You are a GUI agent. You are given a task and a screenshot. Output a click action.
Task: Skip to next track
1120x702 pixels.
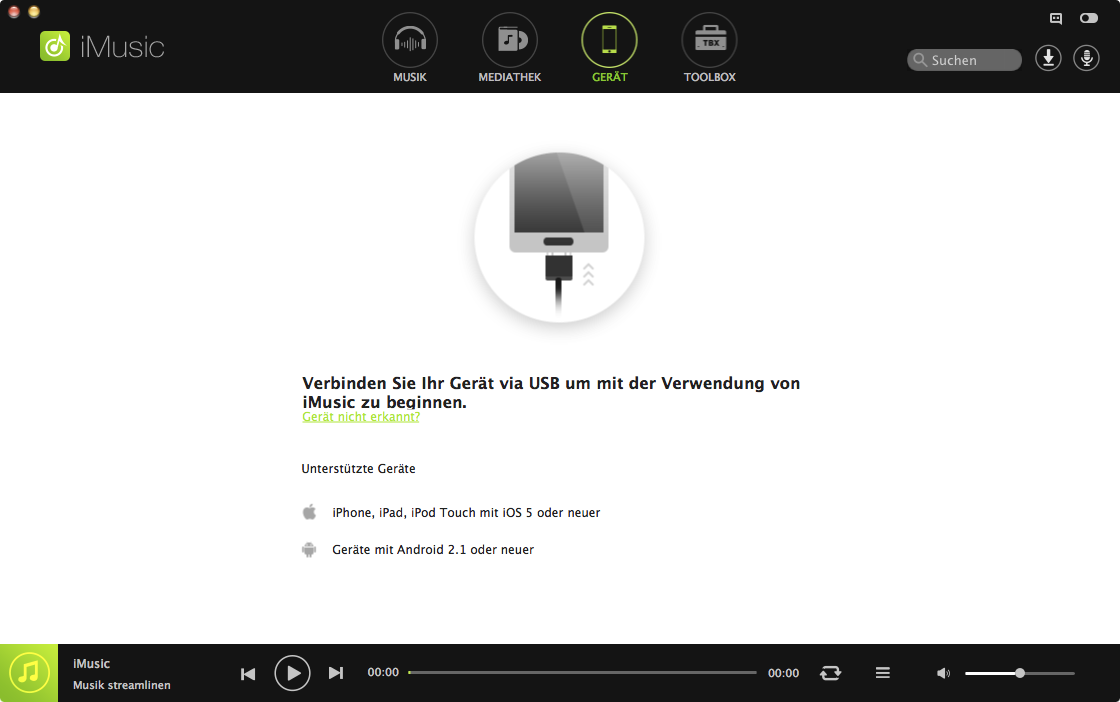336,673
